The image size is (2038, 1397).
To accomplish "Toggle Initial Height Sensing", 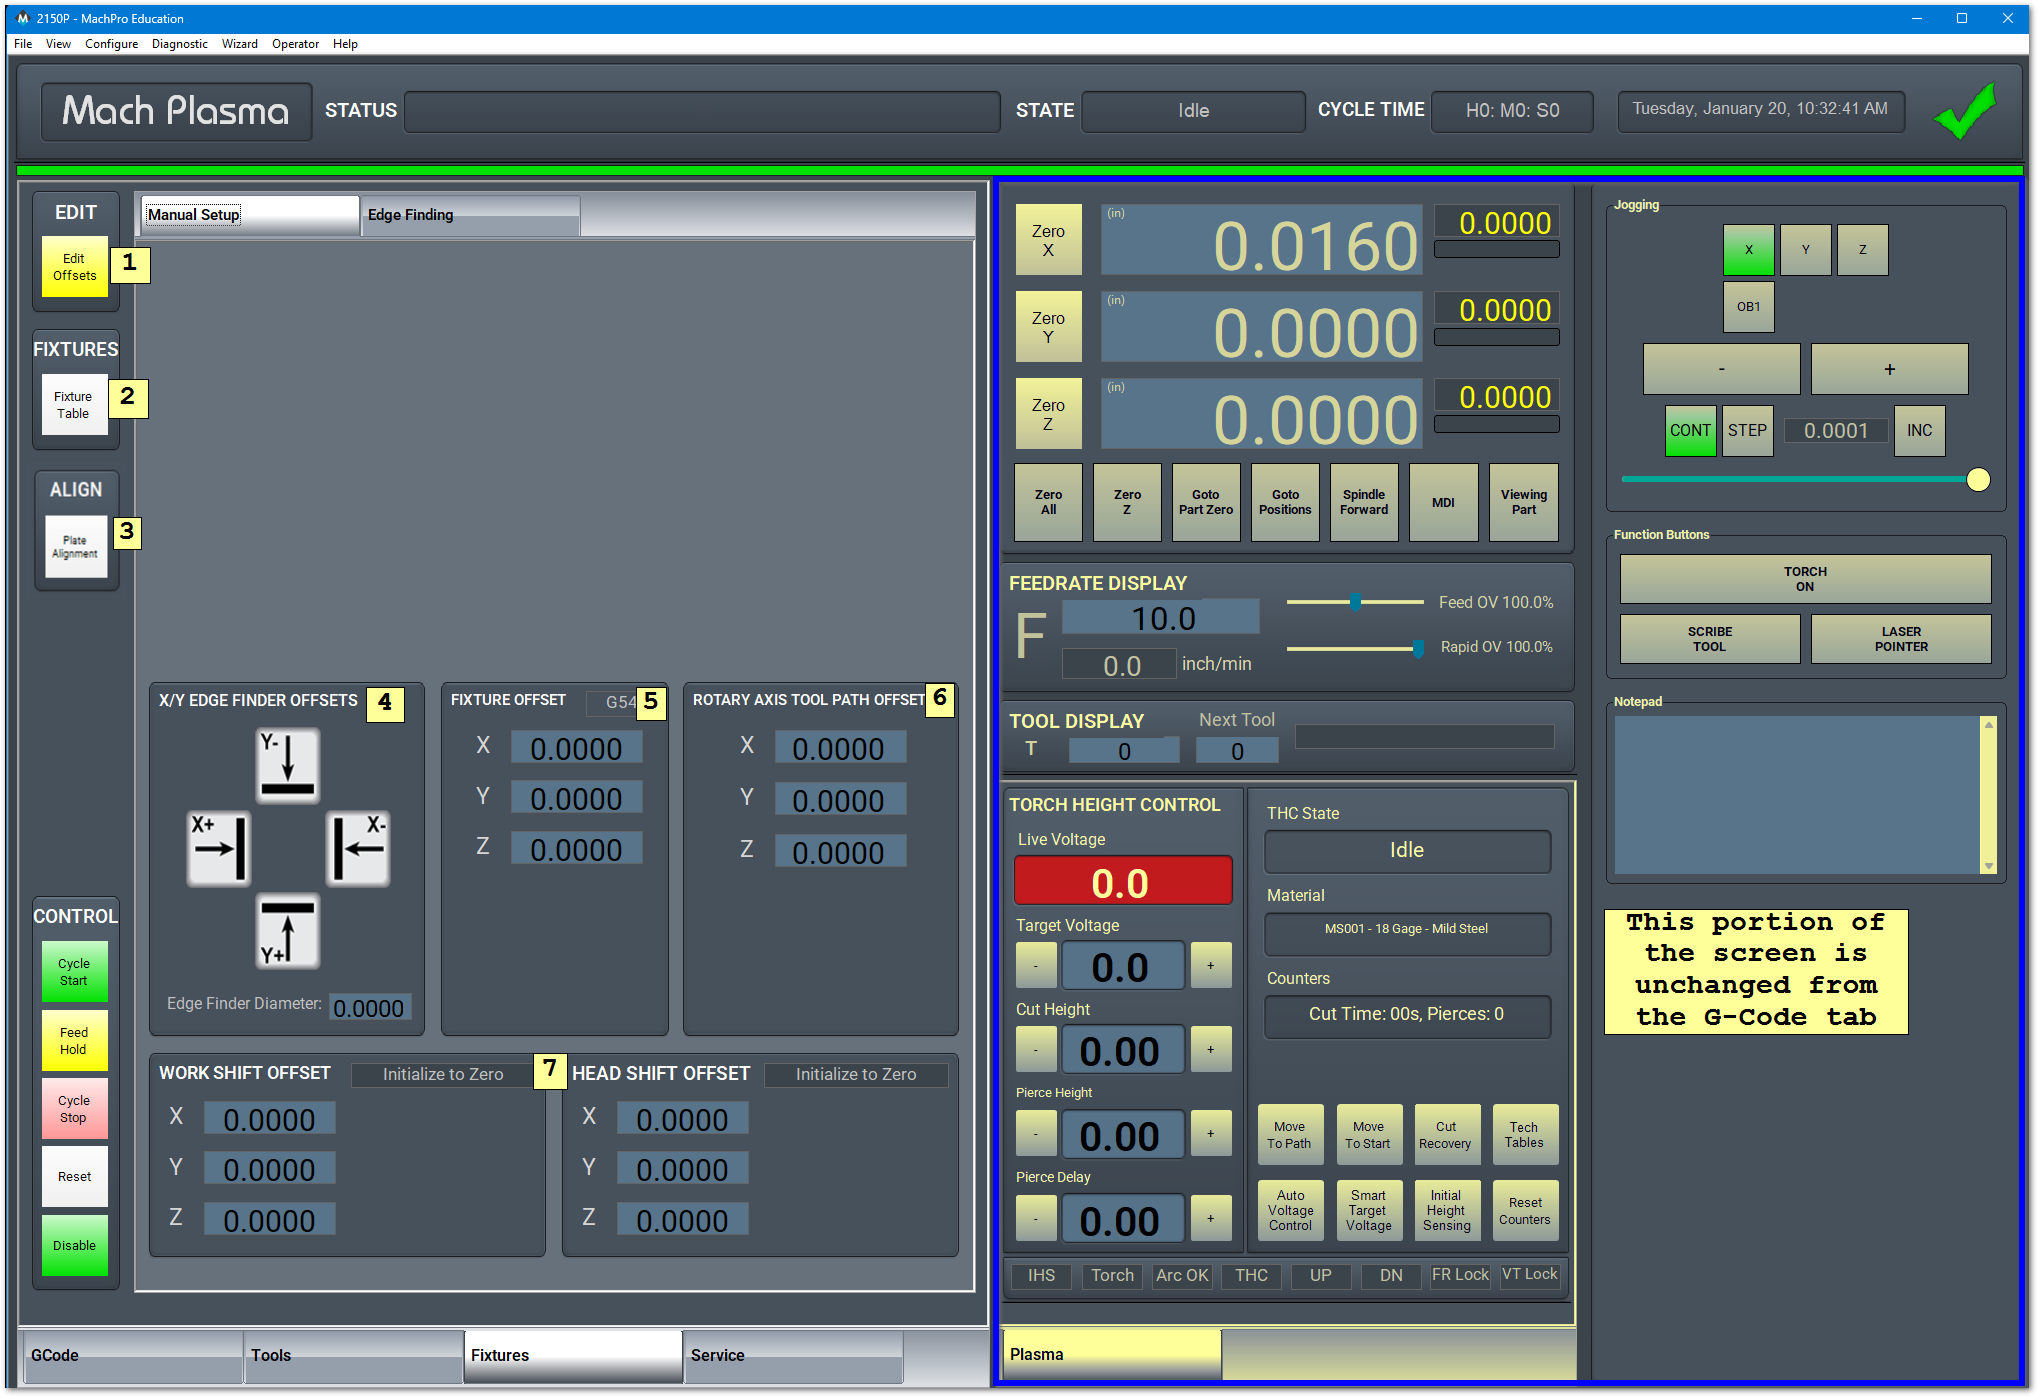I will tap(1446, 1210).
